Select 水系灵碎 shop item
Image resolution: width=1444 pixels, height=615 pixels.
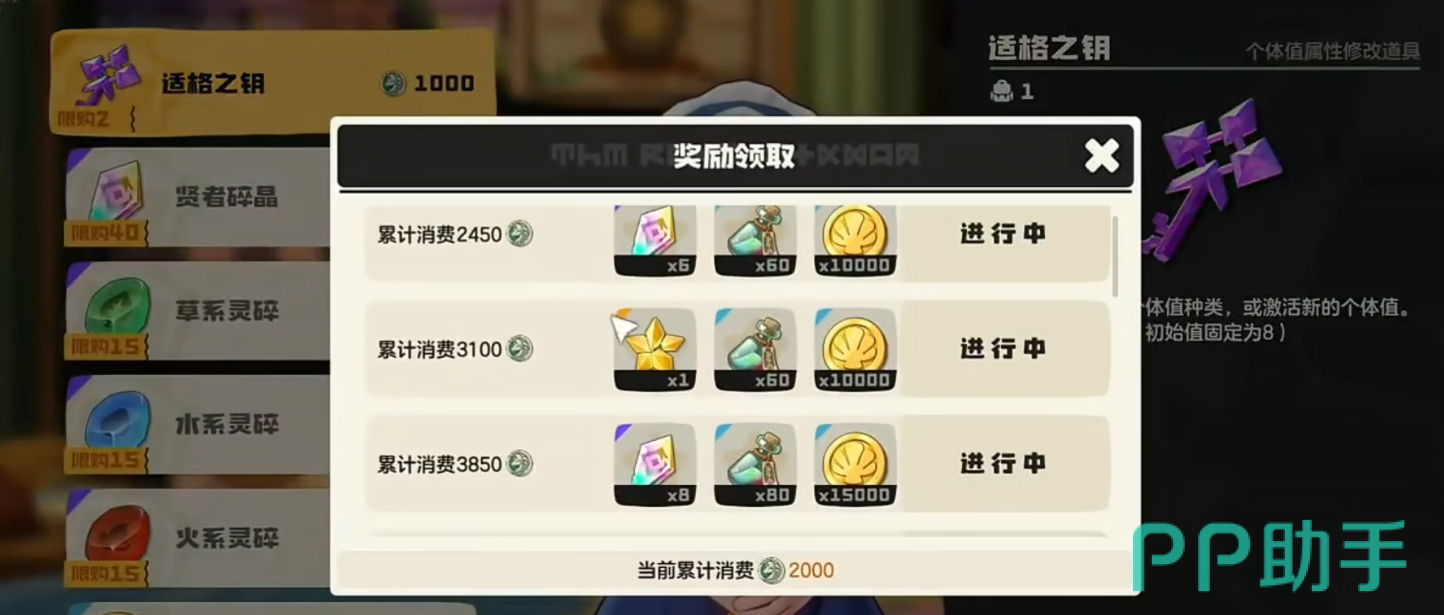200,424
